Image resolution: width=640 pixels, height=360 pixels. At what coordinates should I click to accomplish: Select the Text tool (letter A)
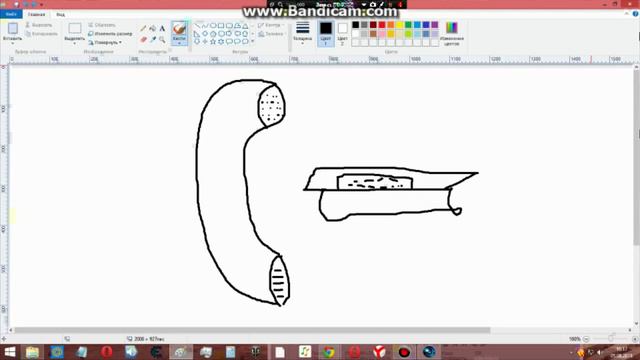162,29
